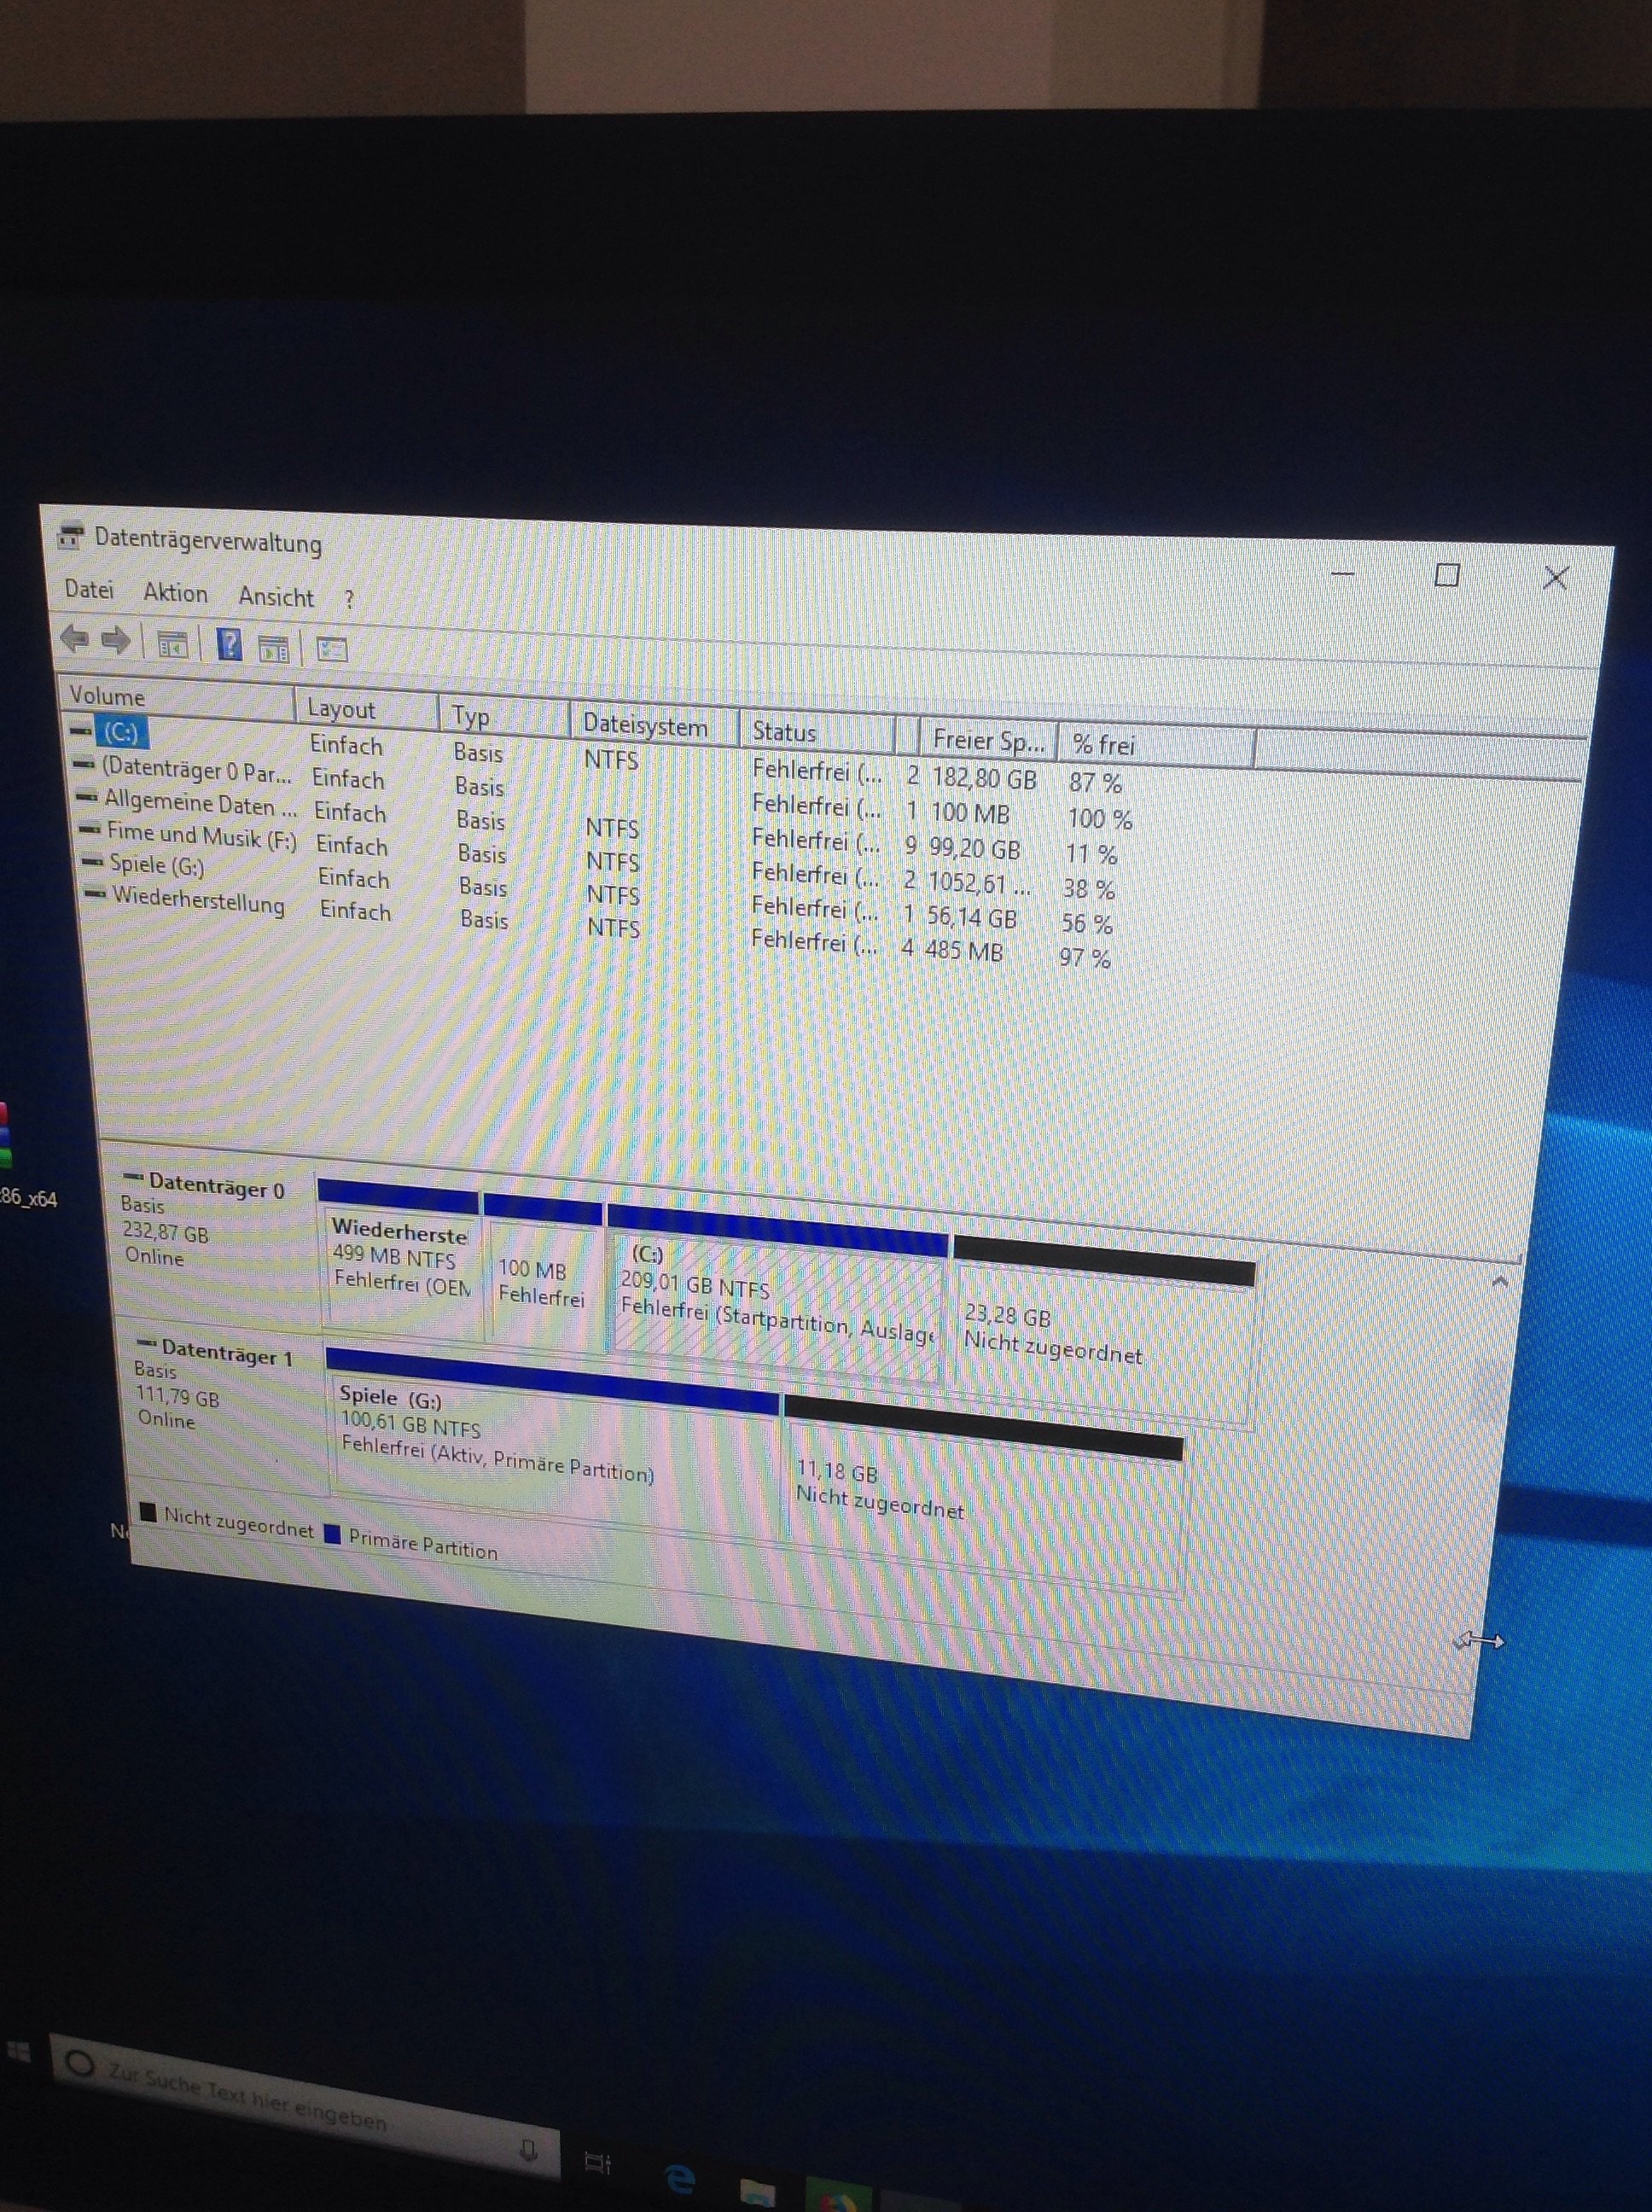Click the back arrow toolbar icon
This screenshot has width=1652, height=2212.
(x=74, y=638)
